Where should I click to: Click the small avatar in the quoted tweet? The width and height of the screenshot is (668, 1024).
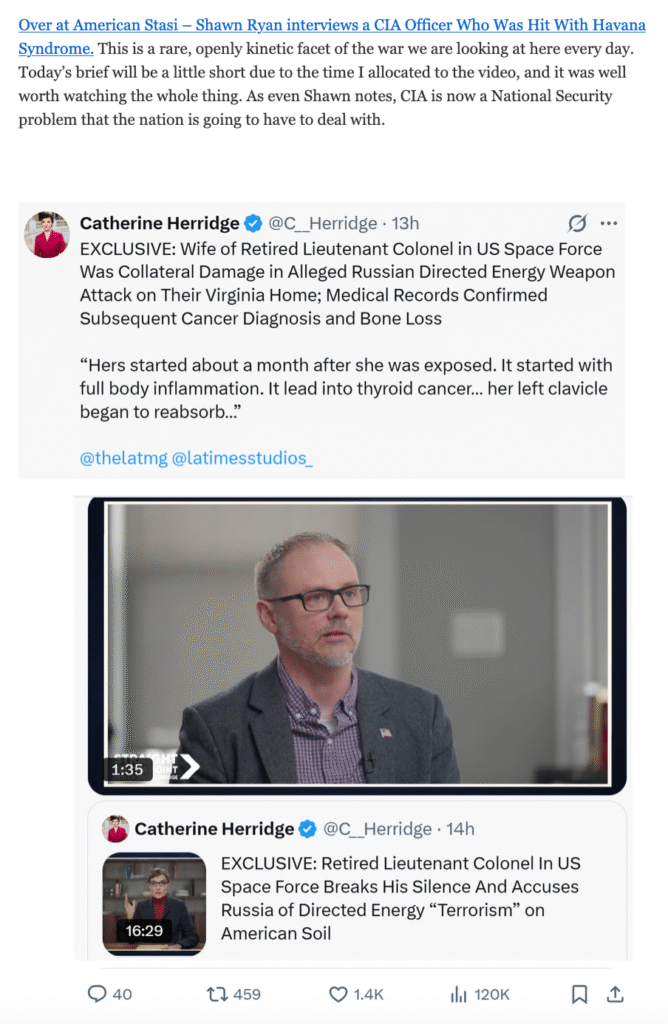pyautogui.click(x=116, y=829)
